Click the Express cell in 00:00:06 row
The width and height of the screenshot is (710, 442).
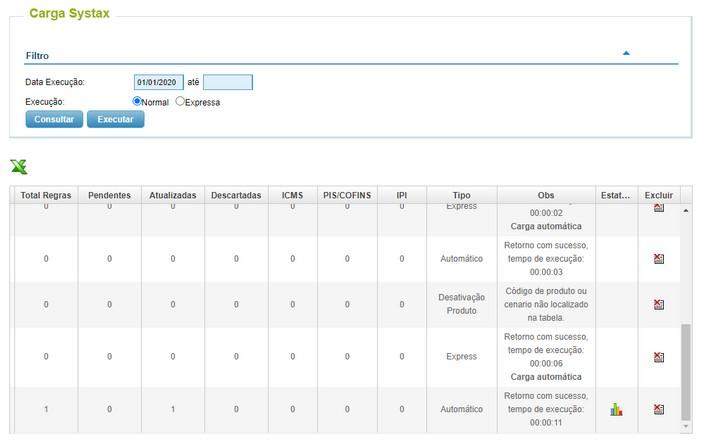[x=461, y=357]
